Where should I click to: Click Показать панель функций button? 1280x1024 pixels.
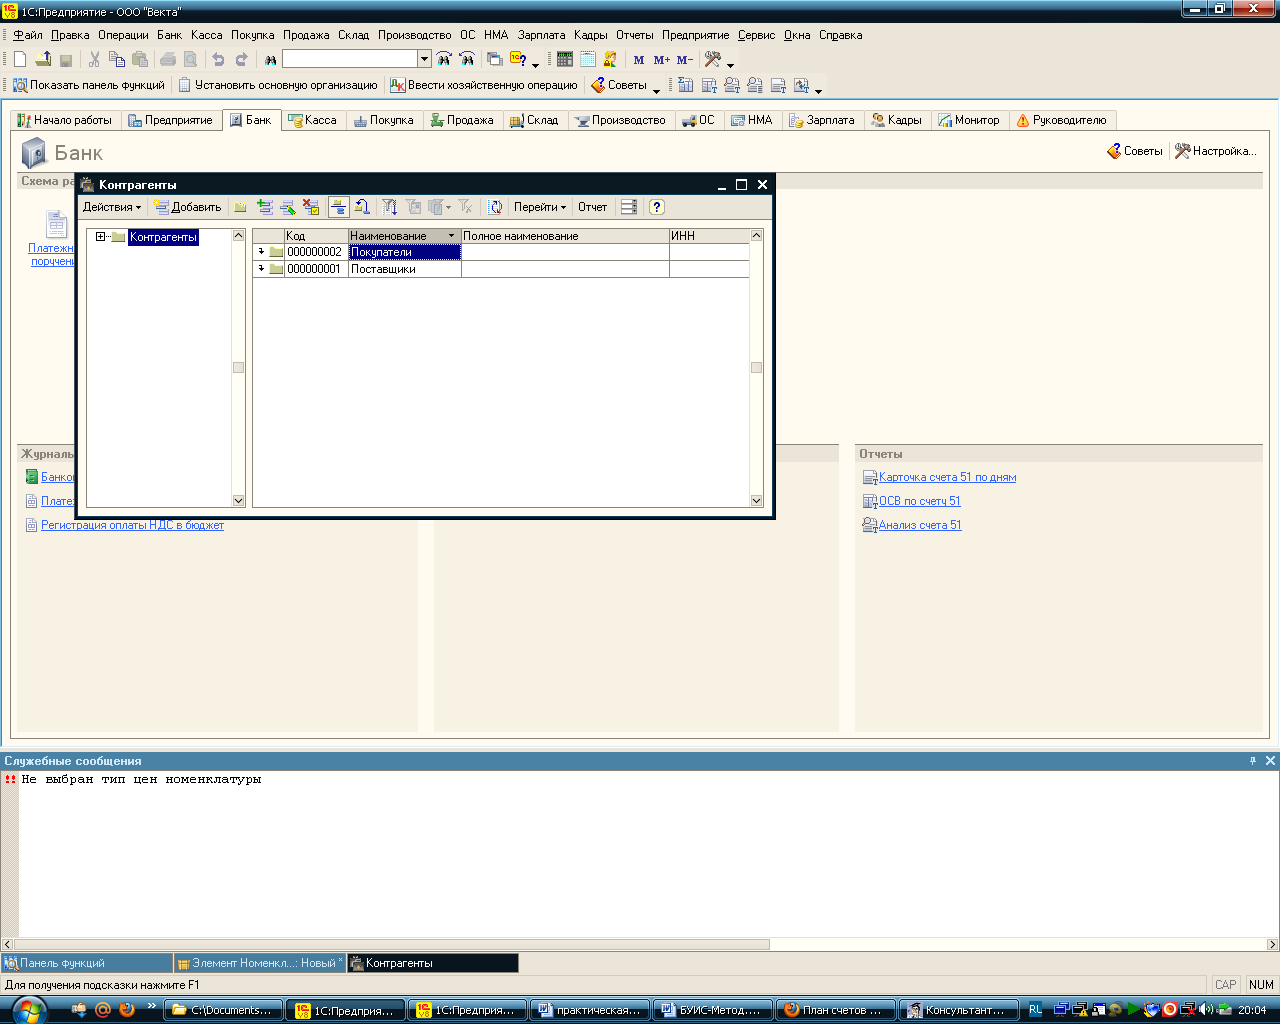coord(88,85)
